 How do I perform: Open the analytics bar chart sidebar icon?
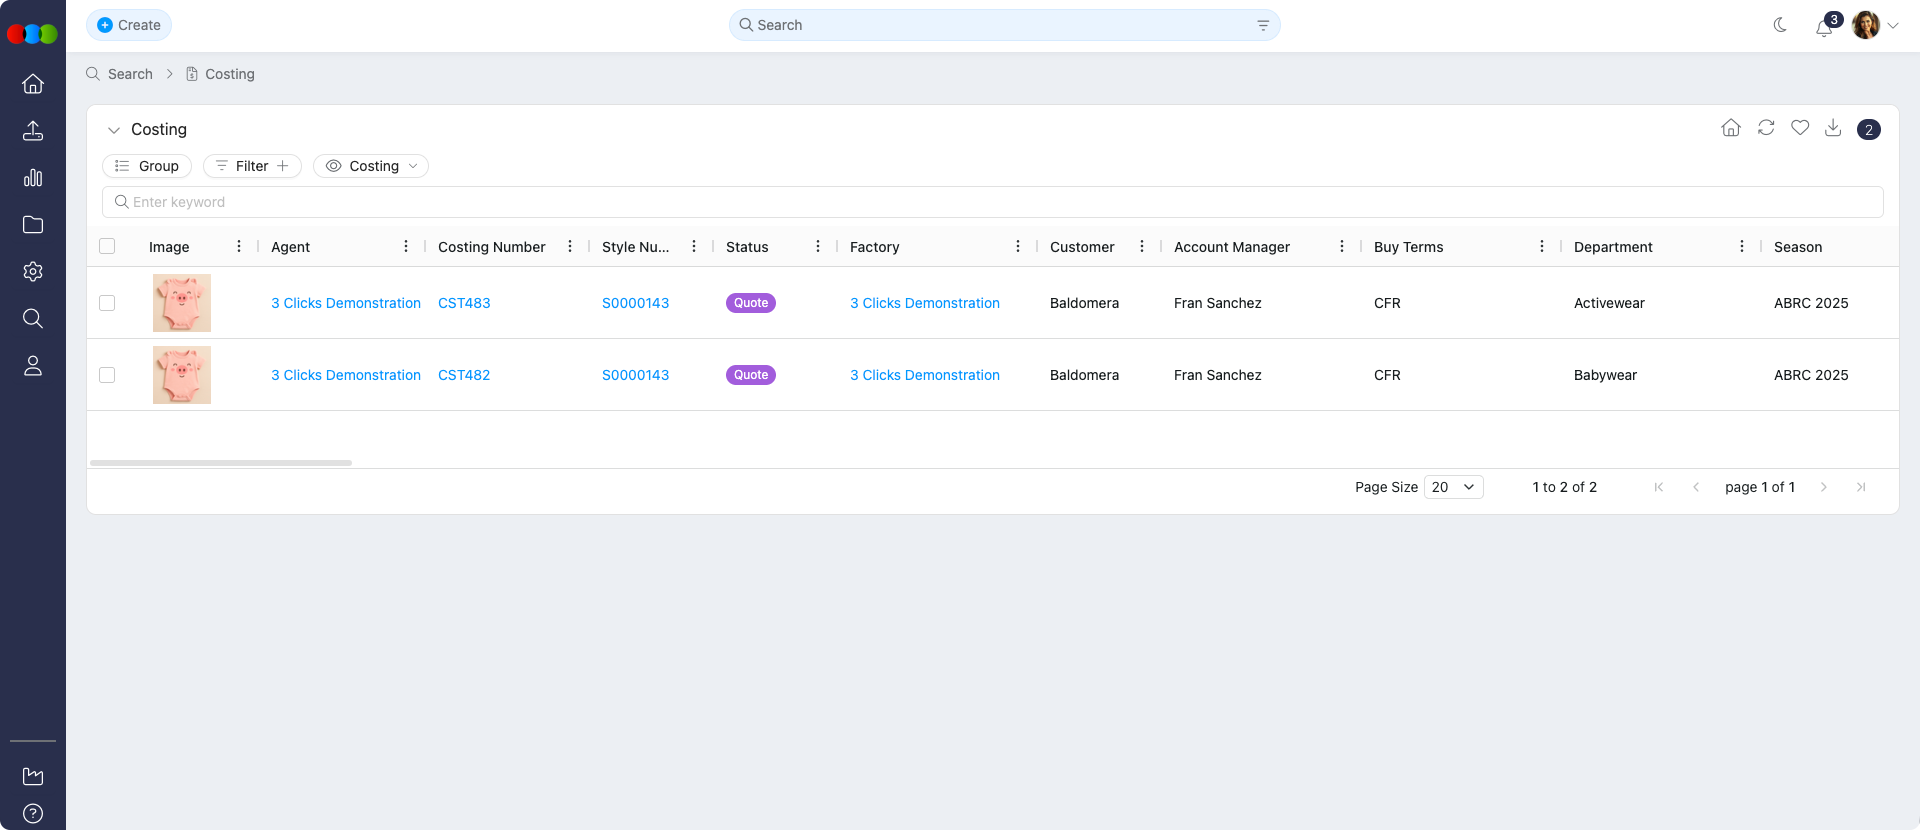(33, 178)
